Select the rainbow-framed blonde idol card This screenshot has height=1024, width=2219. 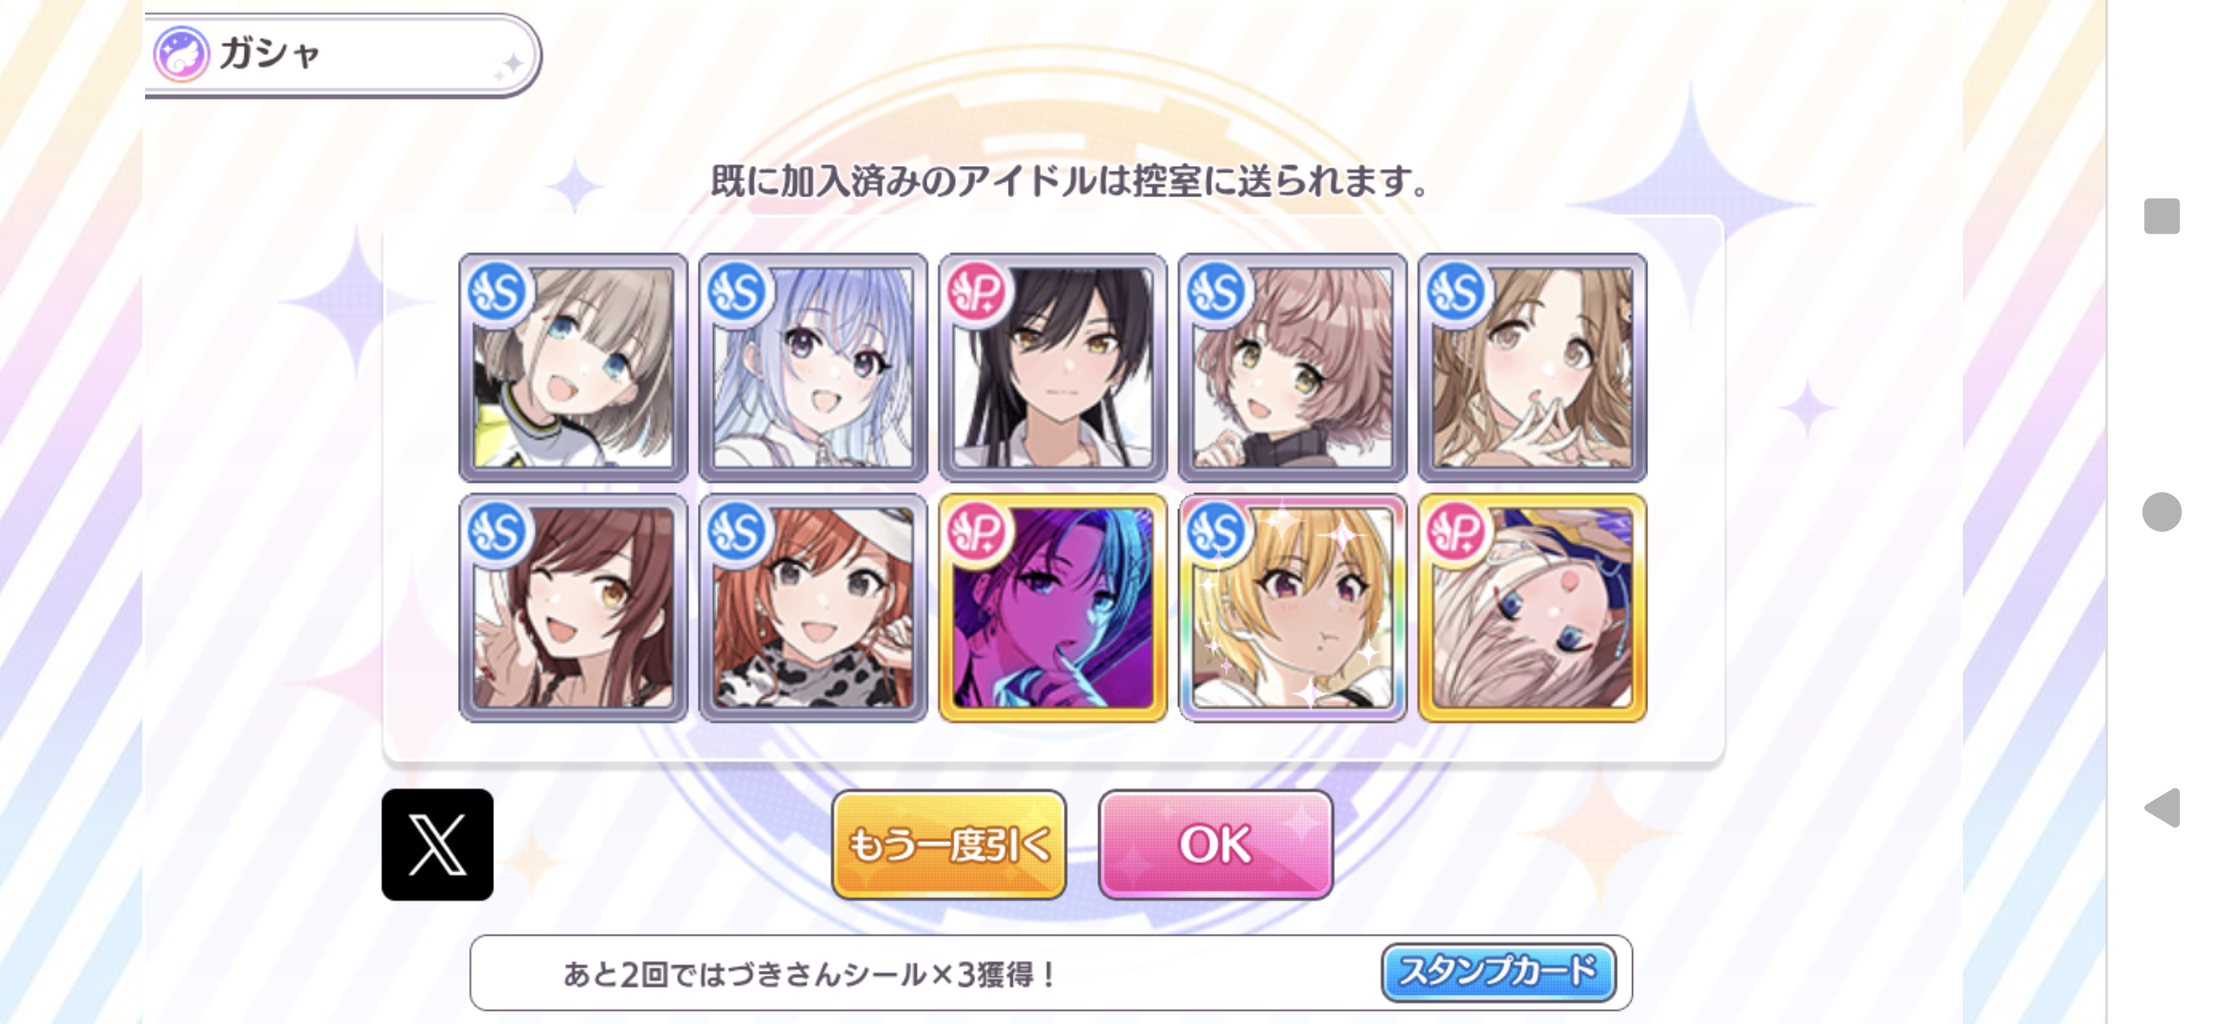click(1293, 607)
